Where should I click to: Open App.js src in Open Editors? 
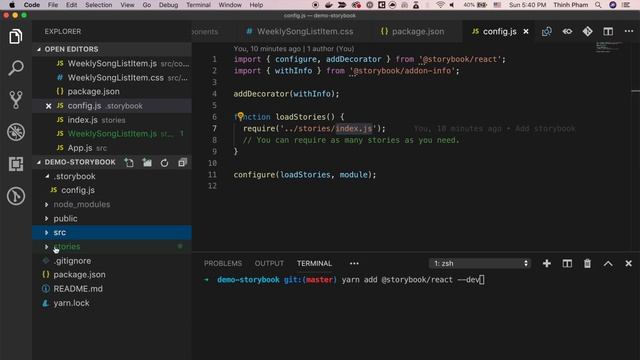pyautogui.click(x=112, y=148)
